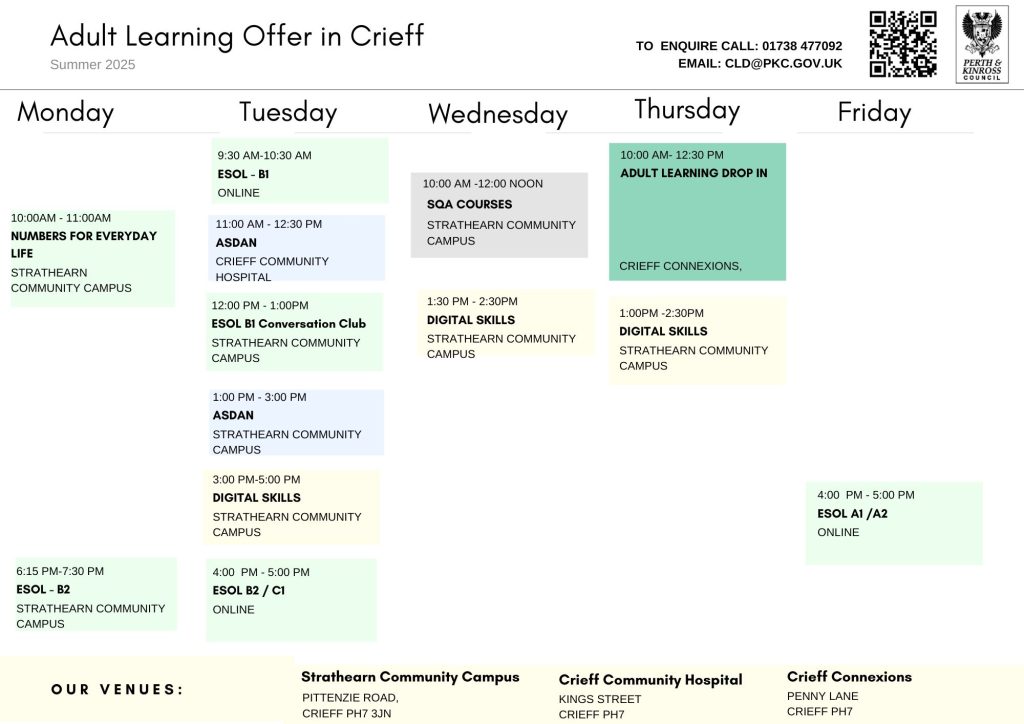Click the QR code image
This screenshot has width=1024, height=724.
[x=902, y=44]
